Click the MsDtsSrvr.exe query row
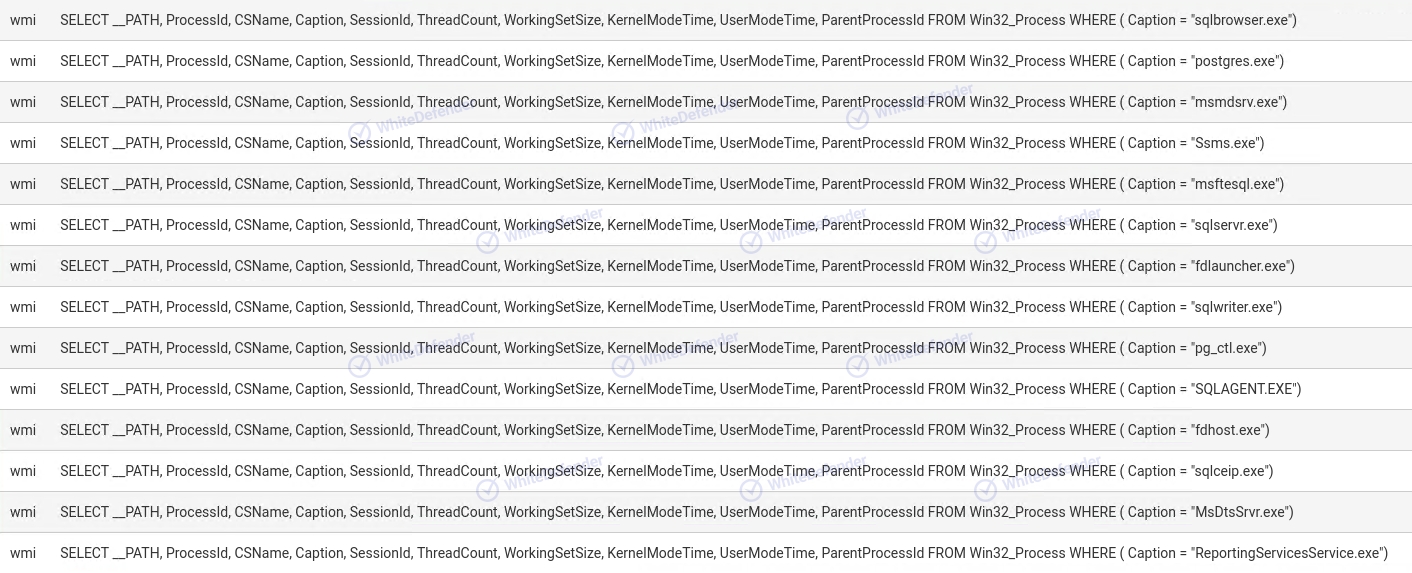The image size is (1412, 573). tap(706, 512)
